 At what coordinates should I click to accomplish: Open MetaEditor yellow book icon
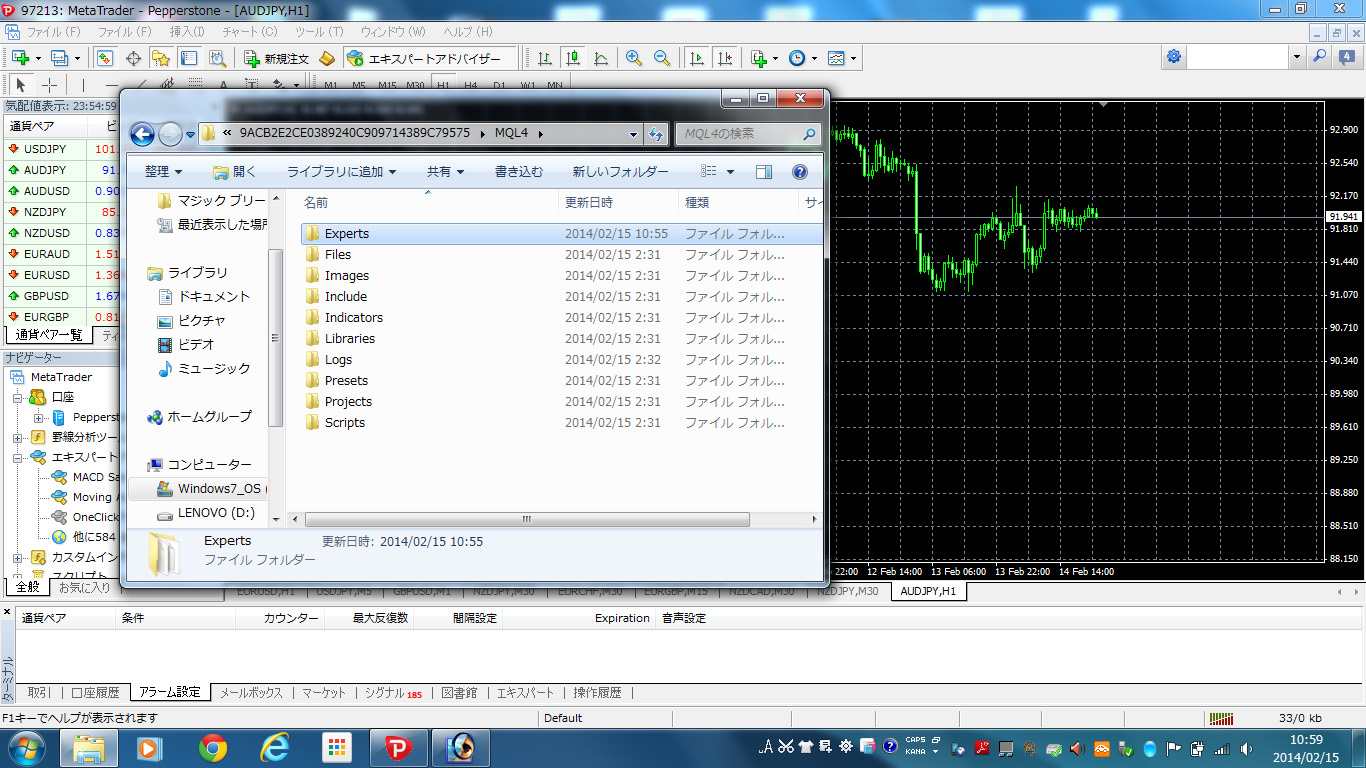pos(327,58)
